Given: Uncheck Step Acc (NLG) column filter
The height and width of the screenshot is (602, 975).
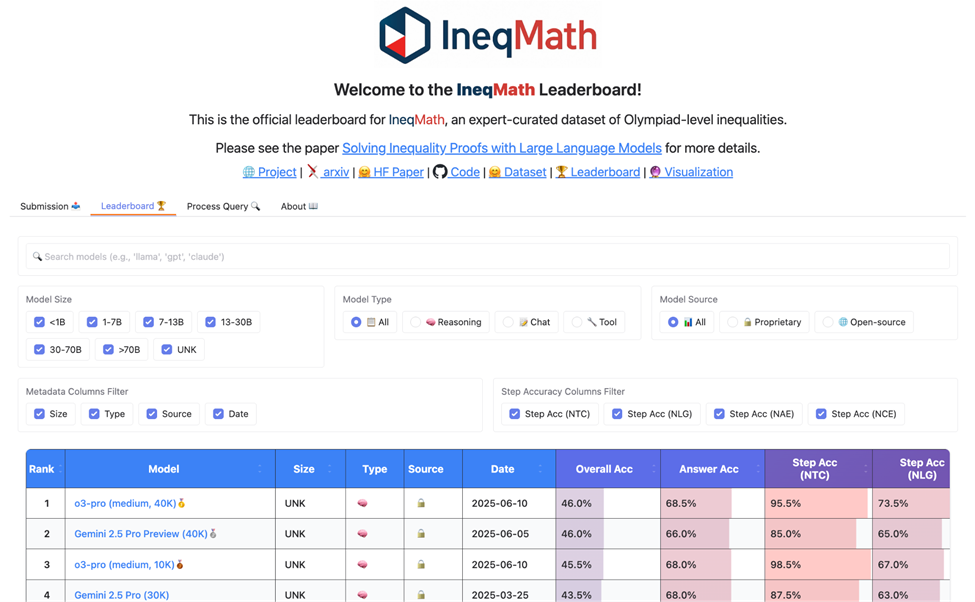Looking at the screenshot, I should click(617, 414).
